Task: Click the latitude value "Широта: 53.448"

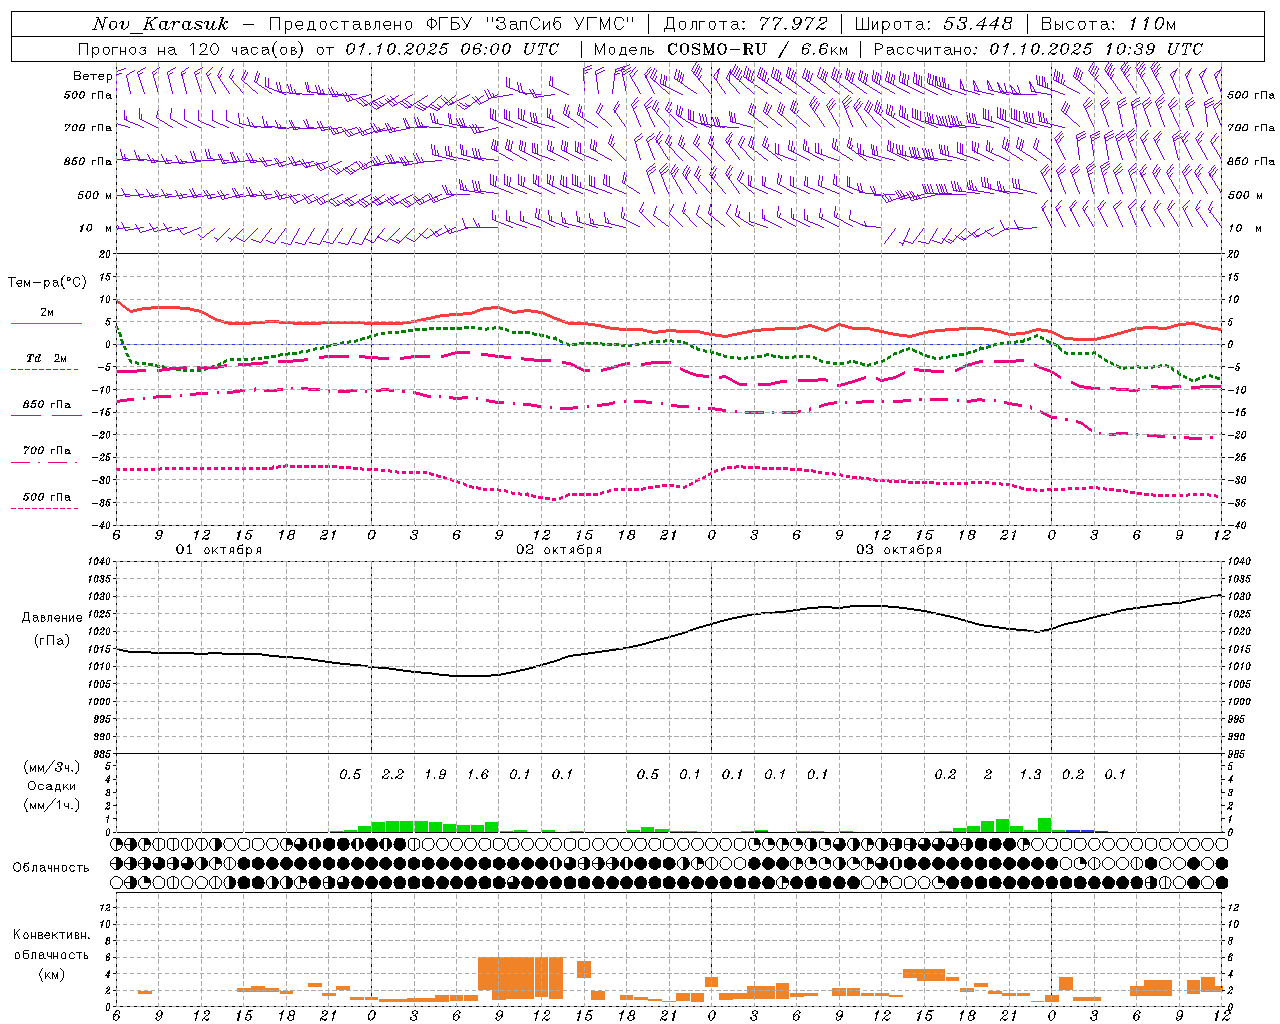Action: [x=934, y=24]
